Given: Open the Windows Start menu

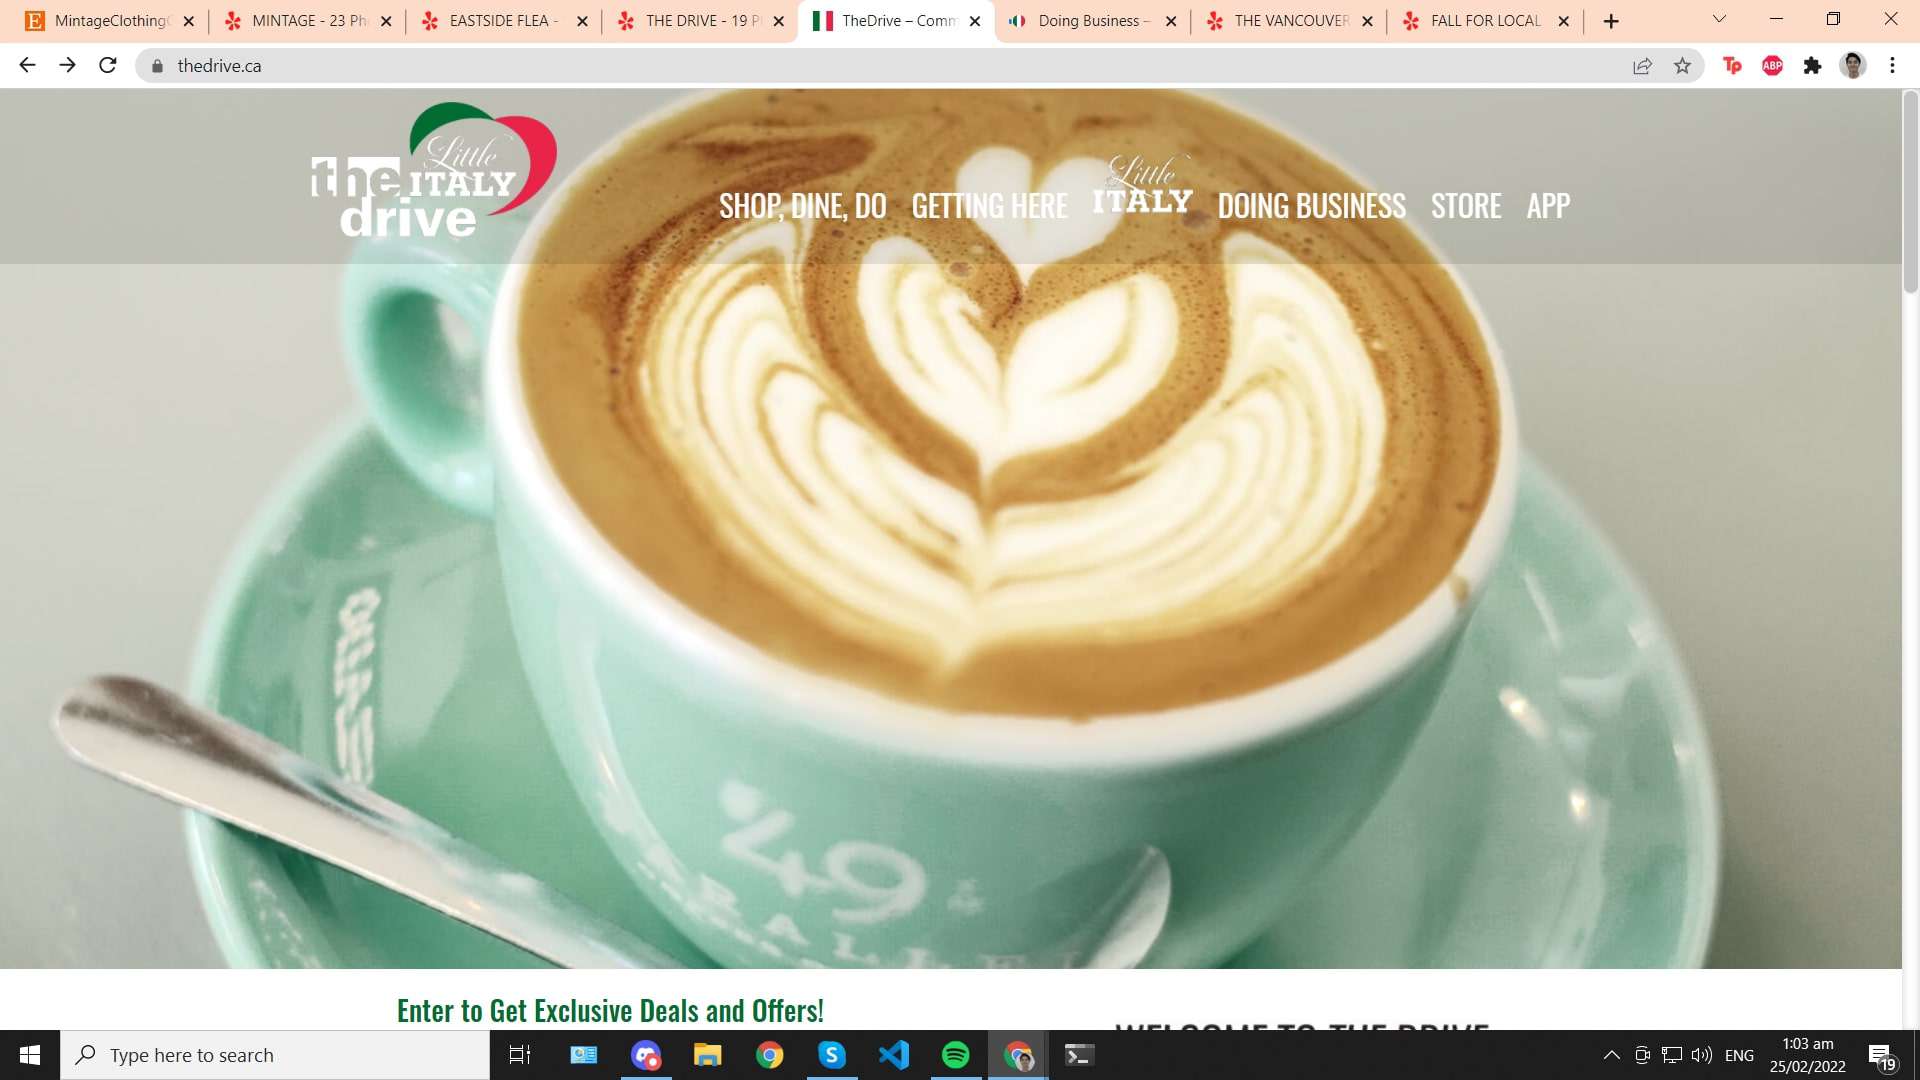Looking at the screenshot, I should (30, 1055).
